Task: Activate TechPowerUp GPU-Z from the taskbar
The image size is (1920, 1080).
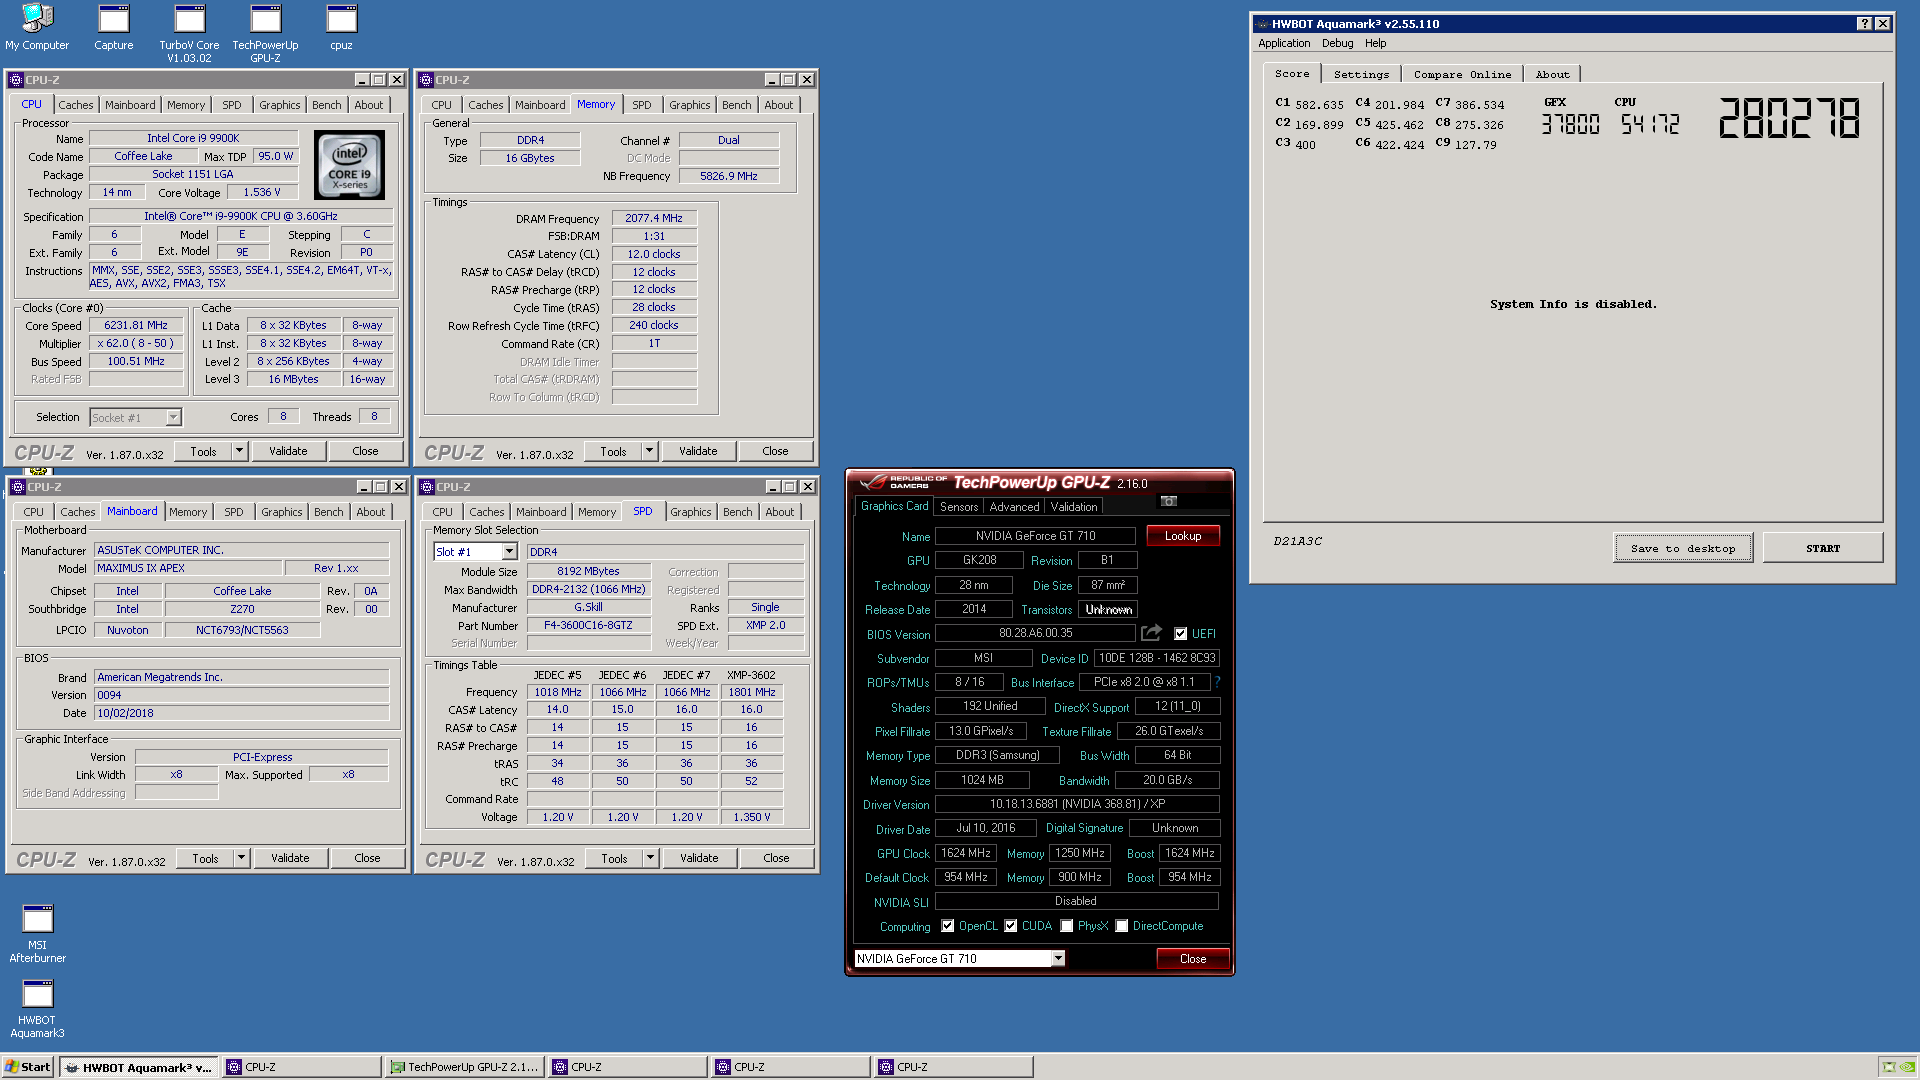Action: click(465, 1067)
